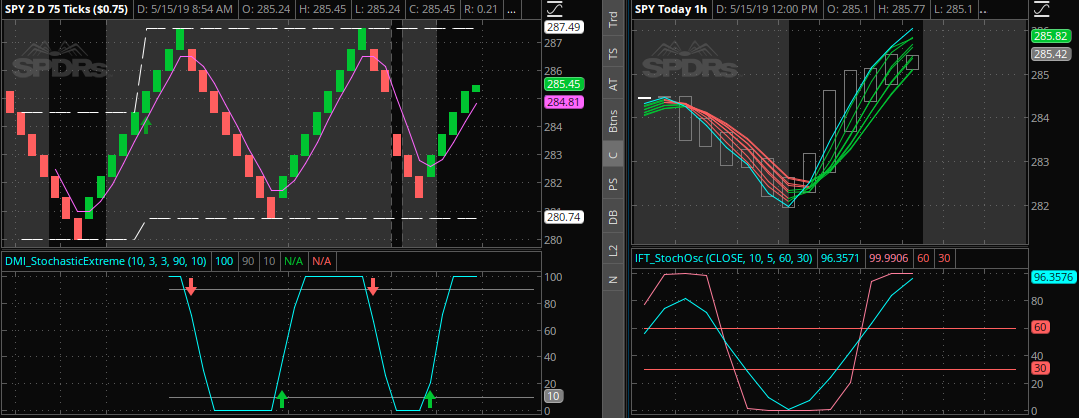Click the first red down-arrow signal in DMI_StochasticExtreme

(191, 287)
